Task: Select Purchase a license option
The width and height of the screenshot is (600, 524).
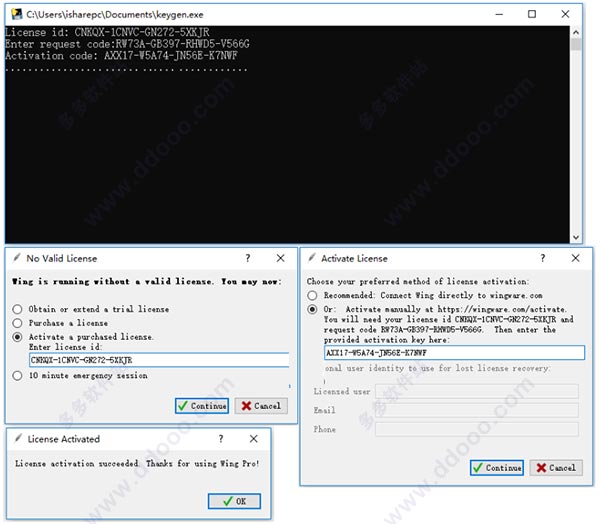Action: [x=17, y=323]
